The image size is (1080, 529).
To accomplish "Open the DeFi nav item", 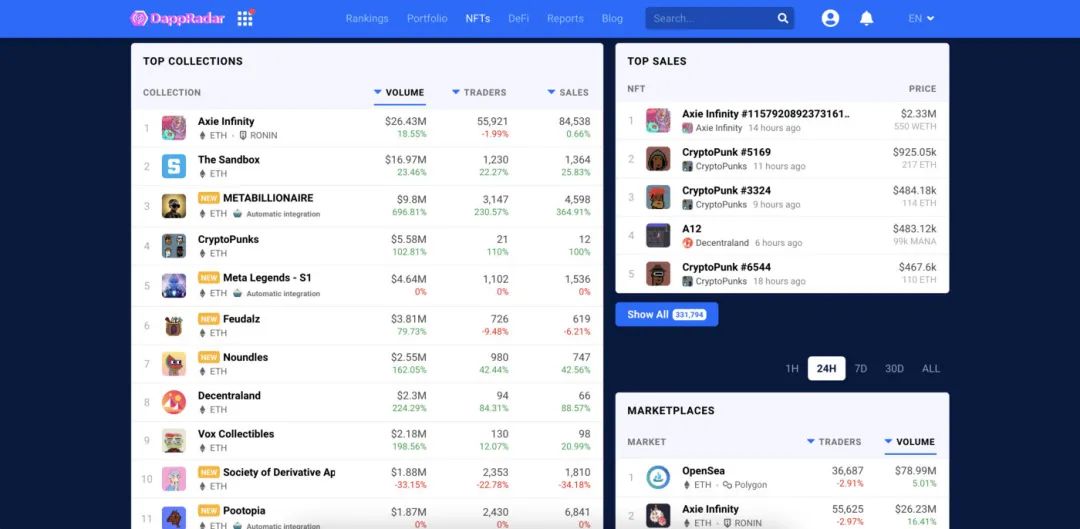I will 519,19.
